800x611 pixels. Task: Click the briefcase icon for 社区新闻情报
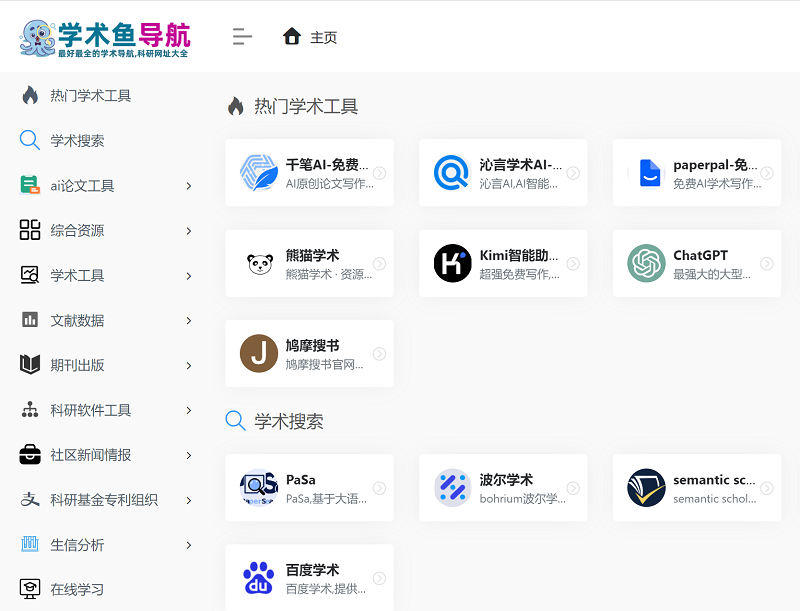30,454
